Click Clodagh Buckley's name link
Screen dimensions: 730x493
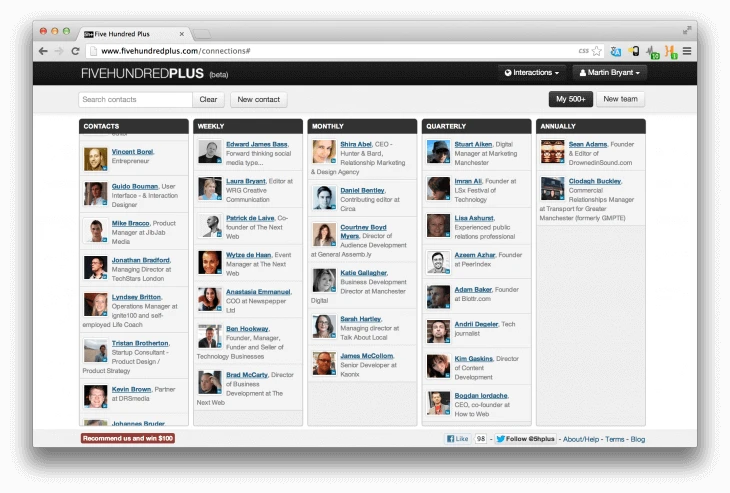(595, 181)
